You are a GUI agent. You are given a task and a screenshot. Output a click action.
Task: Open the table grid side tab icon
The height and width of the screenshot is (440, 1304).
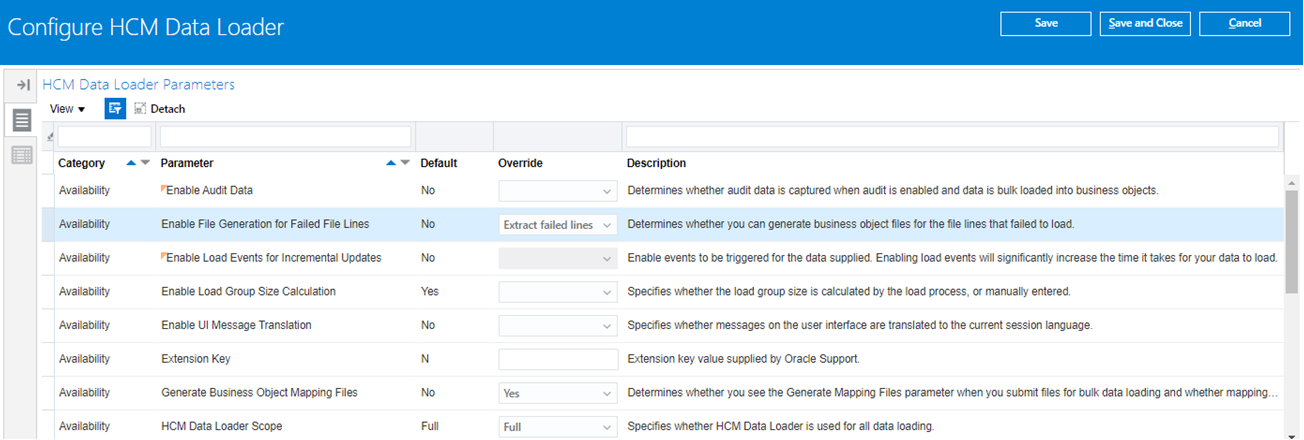21,155
